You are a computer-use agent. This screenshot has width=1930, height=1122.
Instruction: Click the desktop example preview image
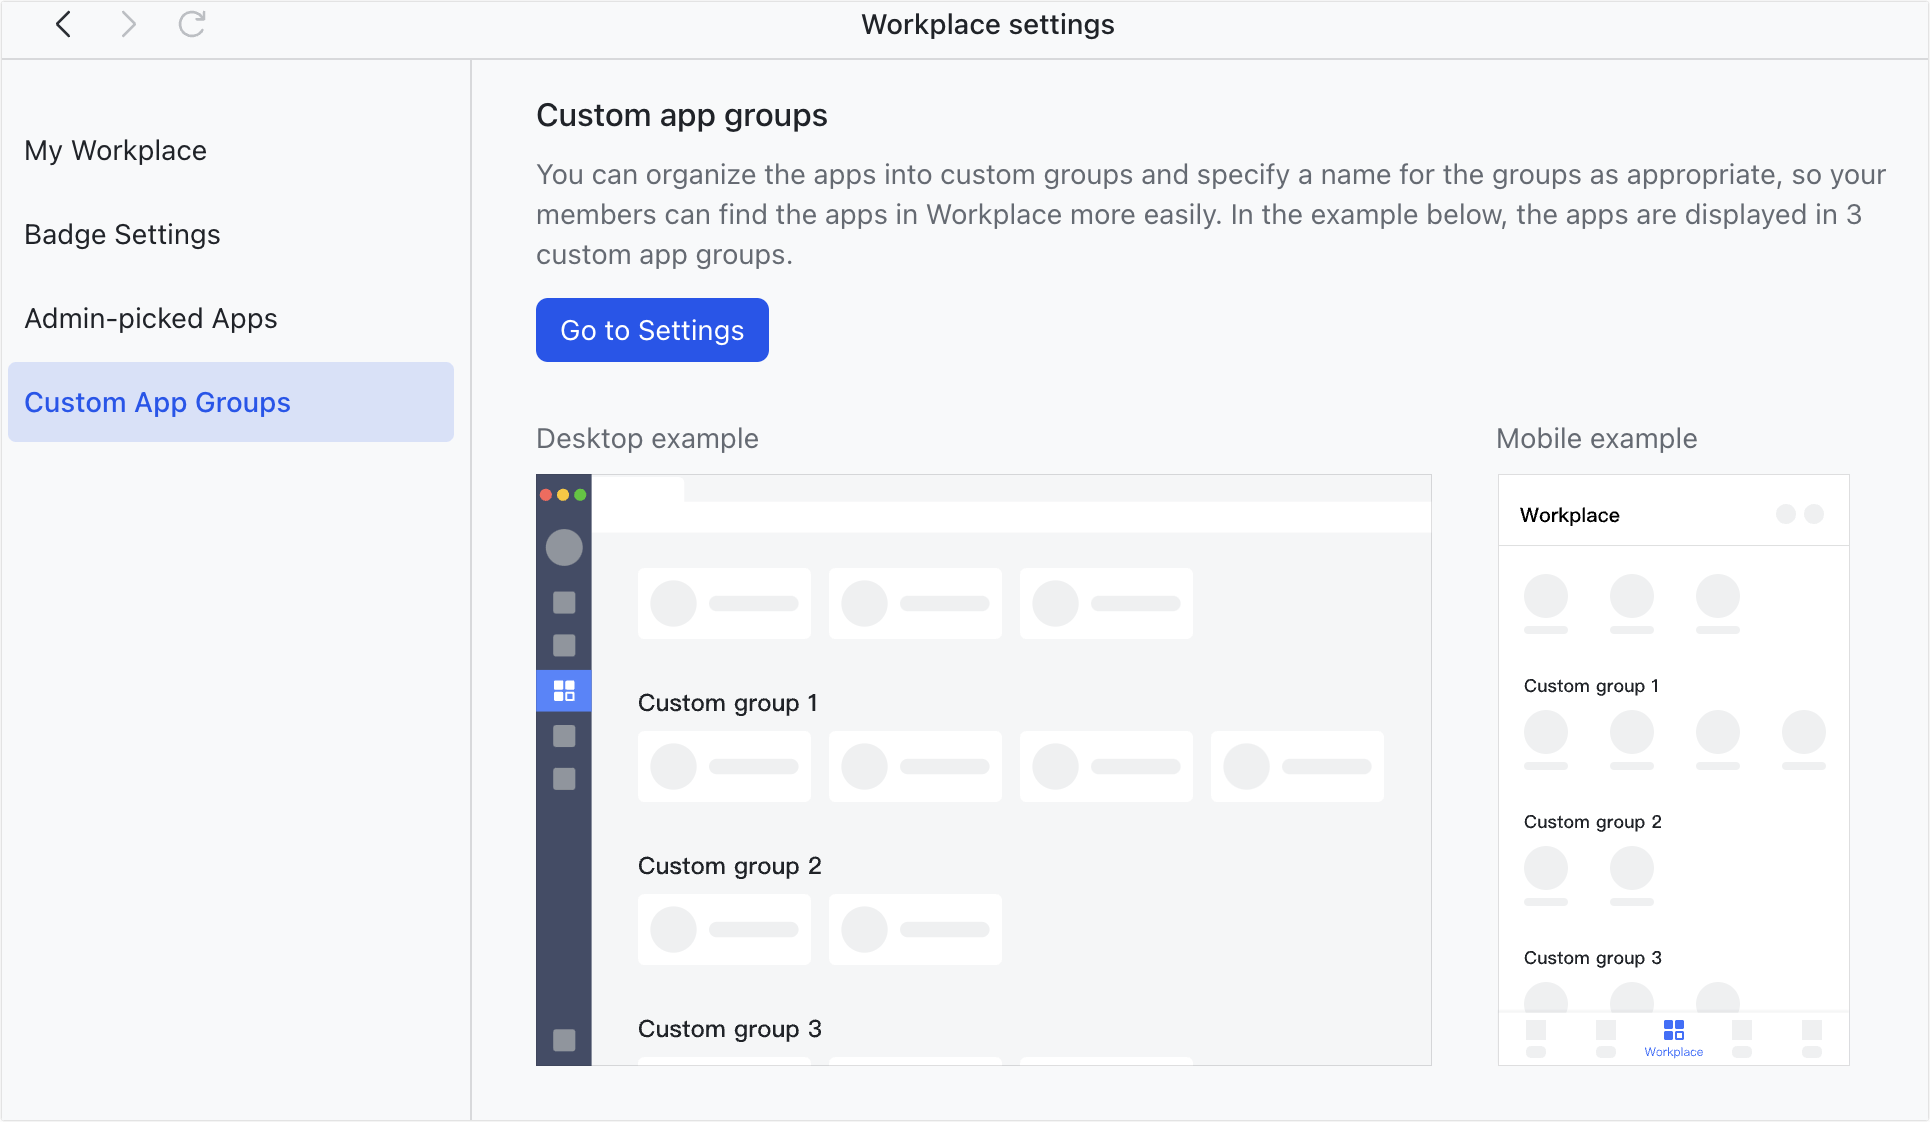click(x=984, y=770)
